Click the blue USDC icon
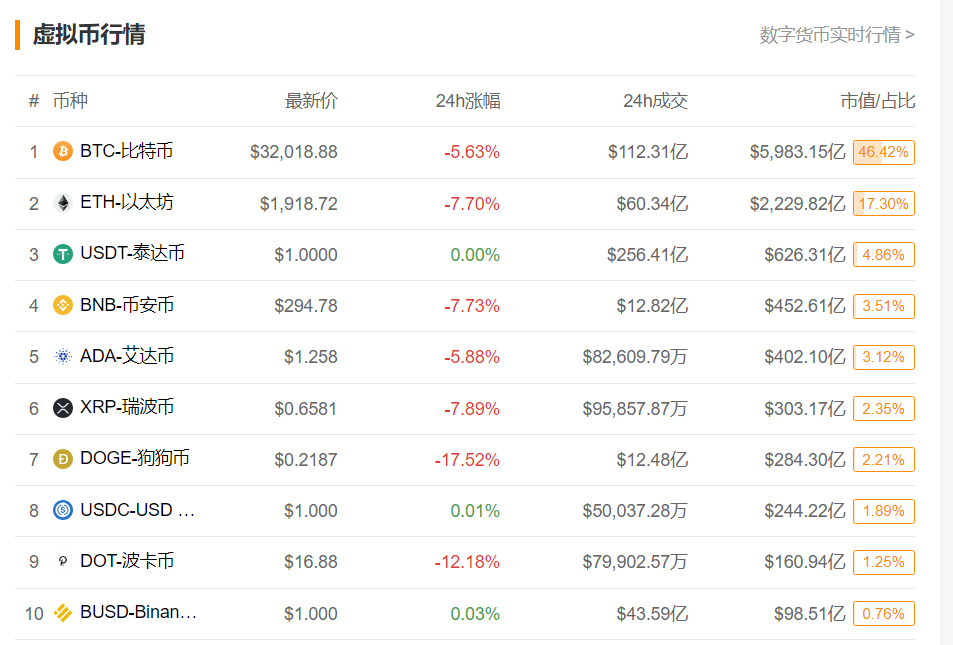 click(x=63, y=510)
